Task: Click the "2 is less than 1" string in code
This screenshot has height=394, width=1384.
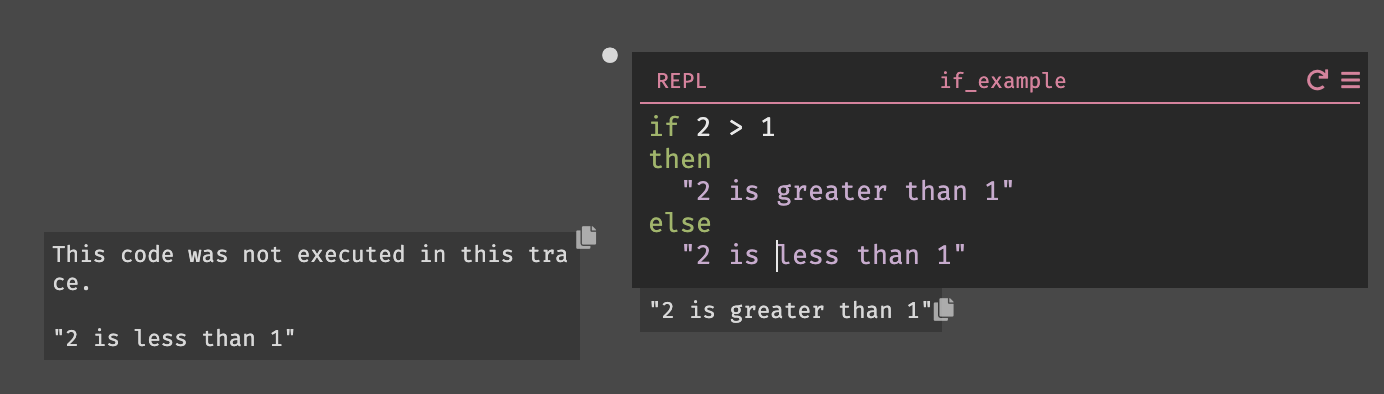Action: point(824,255)
